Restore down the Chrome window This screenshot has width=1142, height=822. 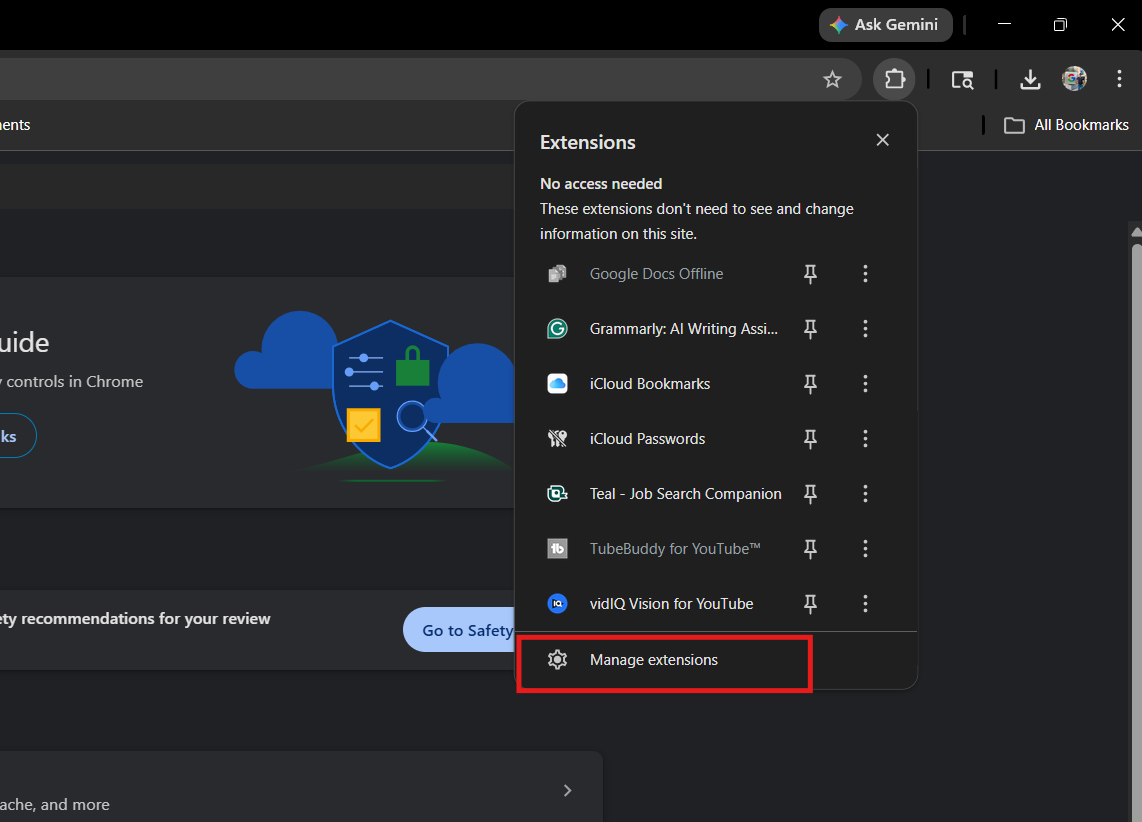pyautogui.click(x=1060, y=25)
